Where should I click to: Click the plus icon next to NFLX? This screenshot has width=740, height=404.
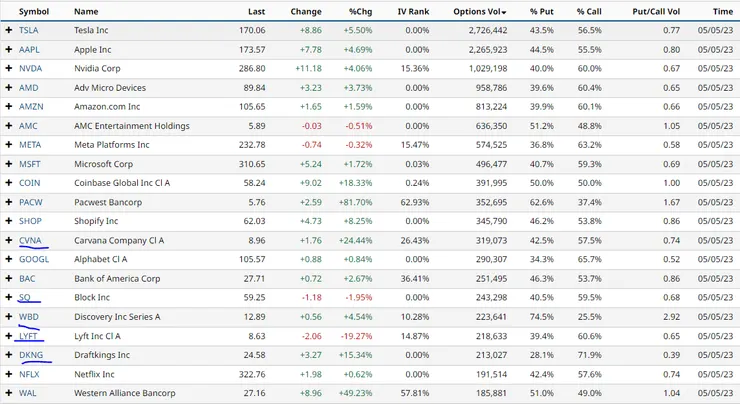[8, 374]
